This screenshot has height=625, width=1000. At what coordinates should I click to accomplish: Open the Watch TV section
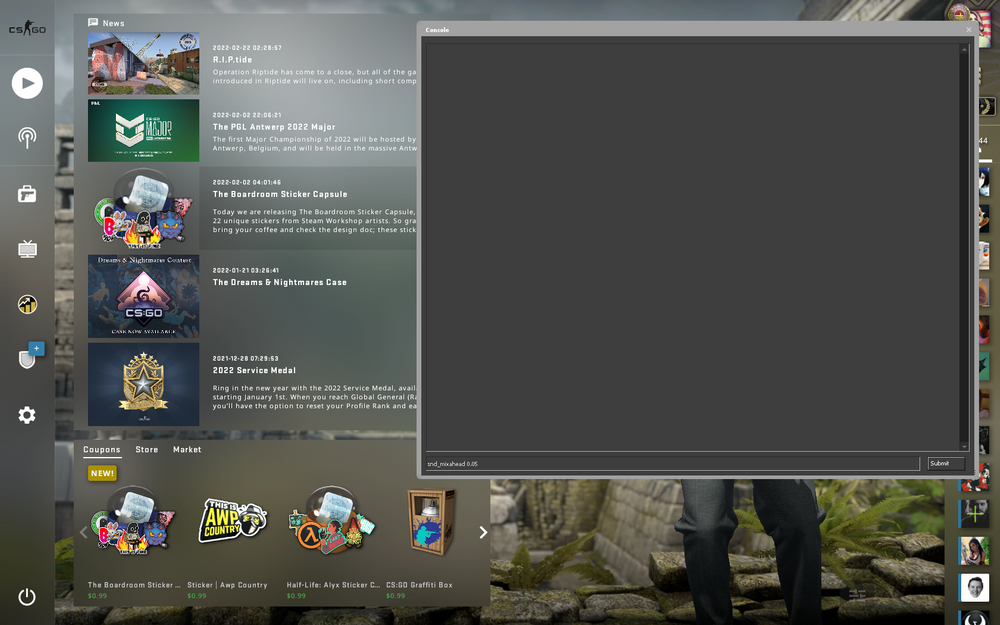[x=27, y=248]
